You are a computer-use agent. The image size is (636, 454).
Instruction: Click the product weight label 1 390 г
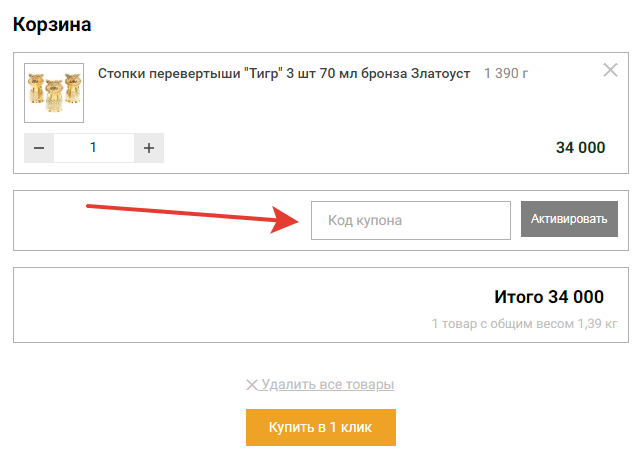pos(506,74)
